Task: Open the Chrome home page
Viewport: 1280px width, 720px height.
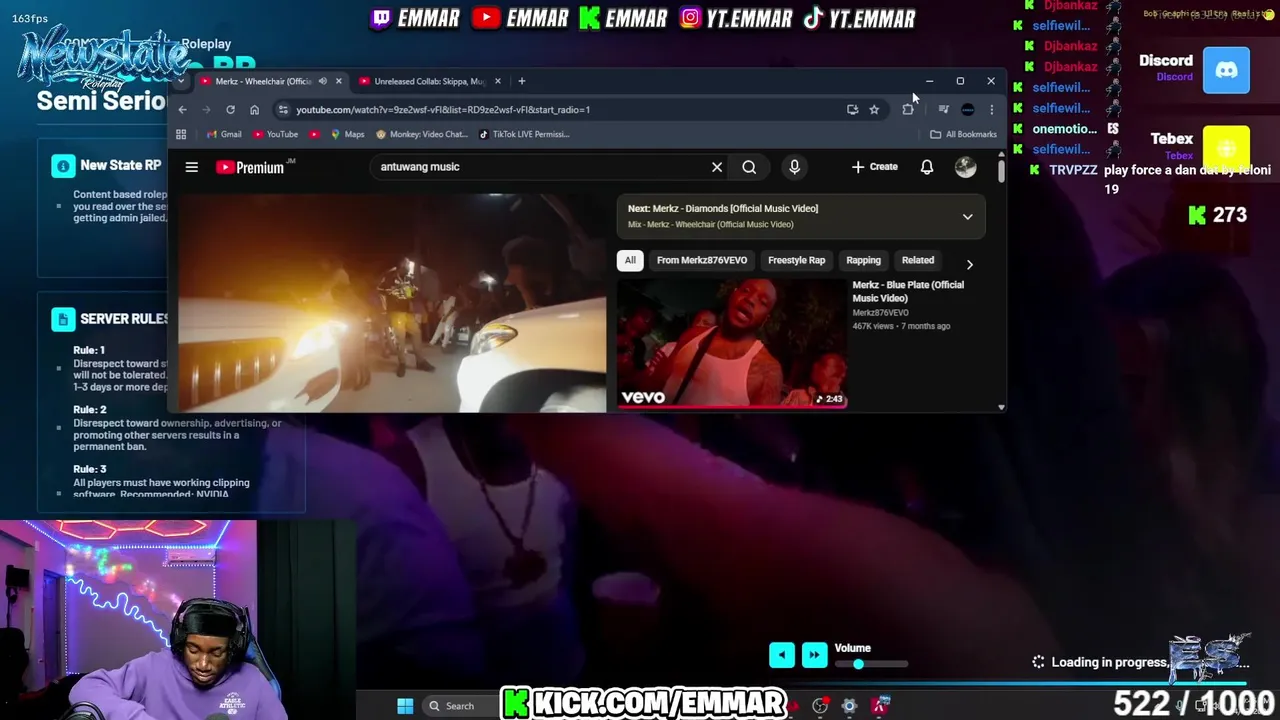Action: (x=254, y=110)
